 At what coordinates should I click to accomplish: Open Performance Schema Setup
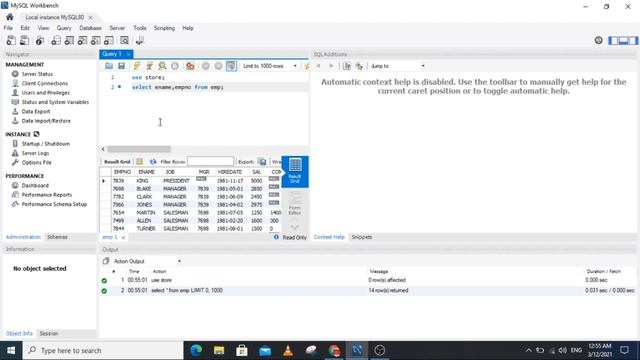click(x=54, y=204)
